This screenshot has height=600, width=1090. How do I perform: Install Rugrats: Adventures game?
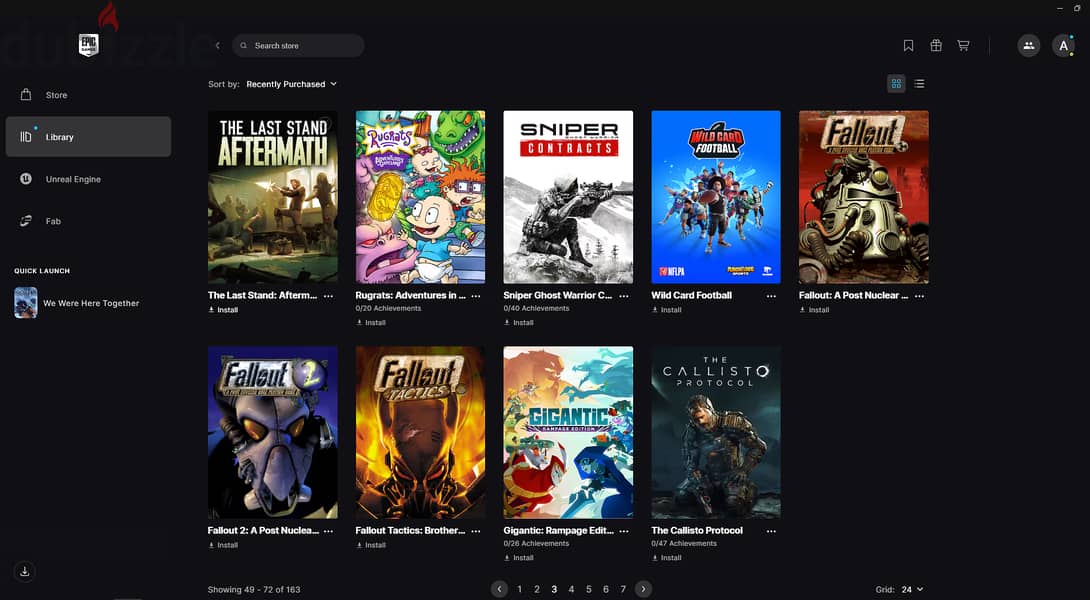[x=371, y=323]
